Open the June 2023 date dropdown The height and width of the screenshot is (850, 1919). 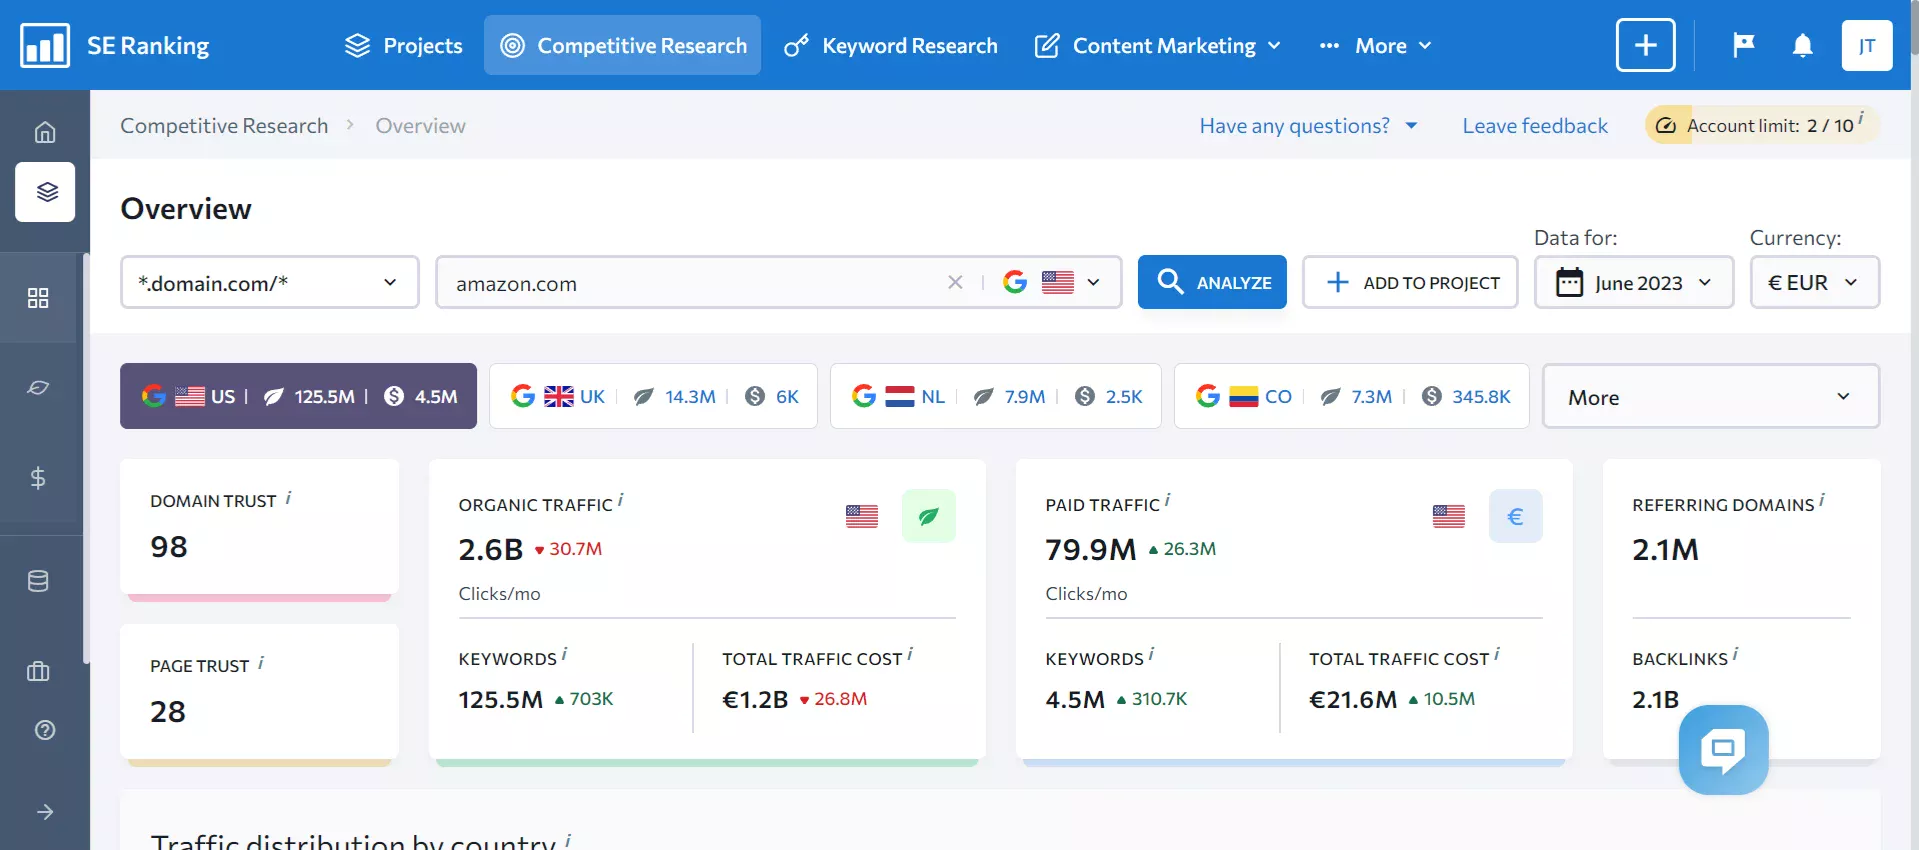[1633, 283]
